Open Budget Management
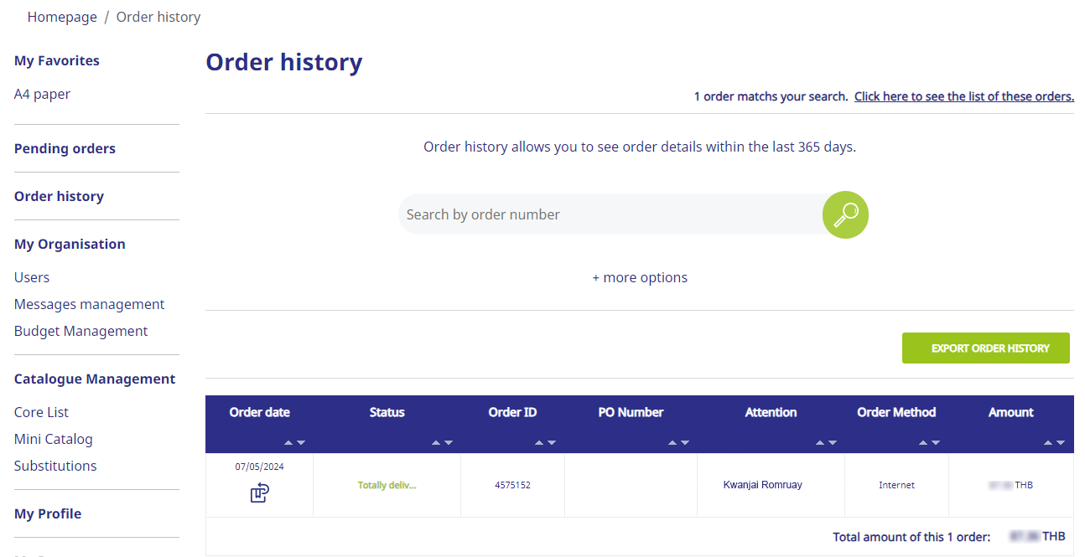The image size is (1085, 557). 81,331
